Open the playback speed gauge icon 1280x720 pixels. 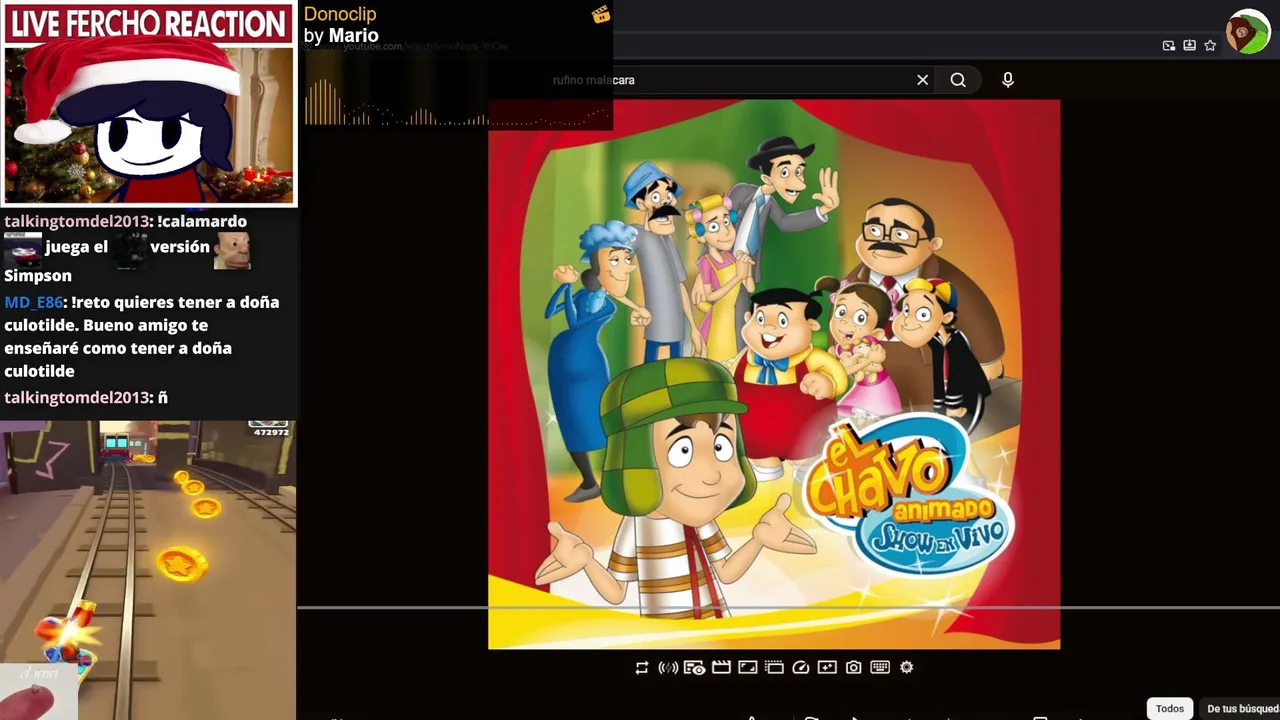click(800, 668)
